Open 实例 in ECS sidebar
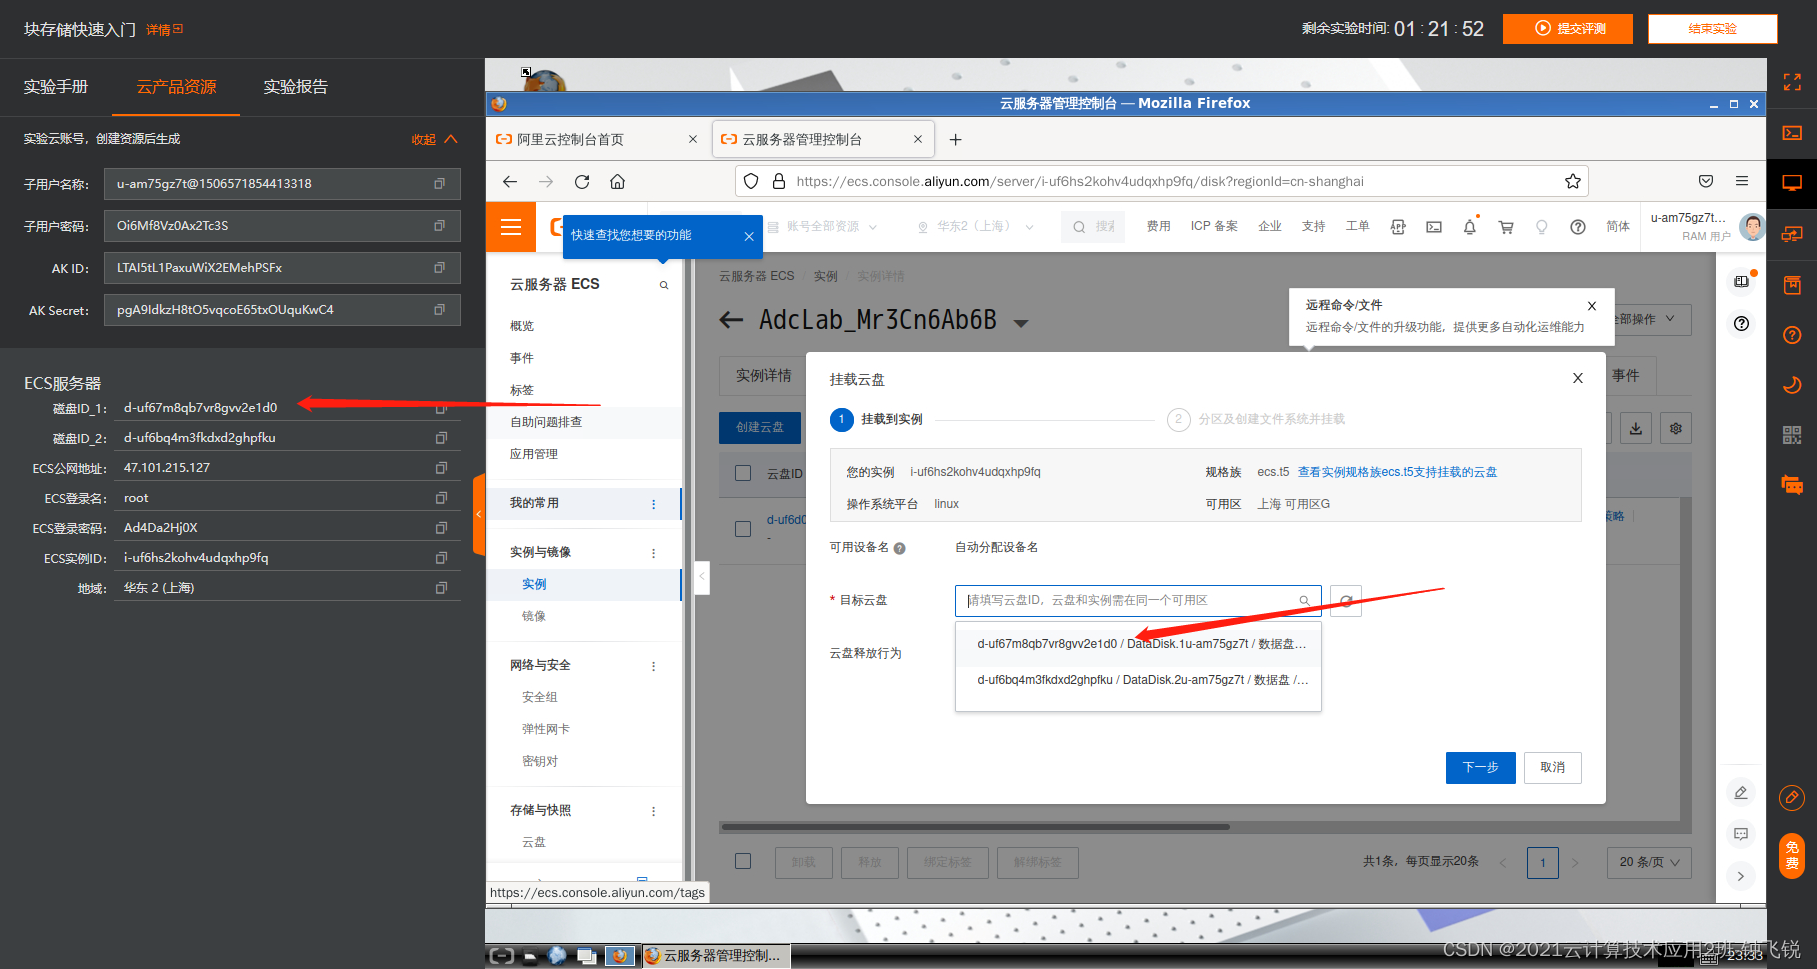 pos(534,585)
